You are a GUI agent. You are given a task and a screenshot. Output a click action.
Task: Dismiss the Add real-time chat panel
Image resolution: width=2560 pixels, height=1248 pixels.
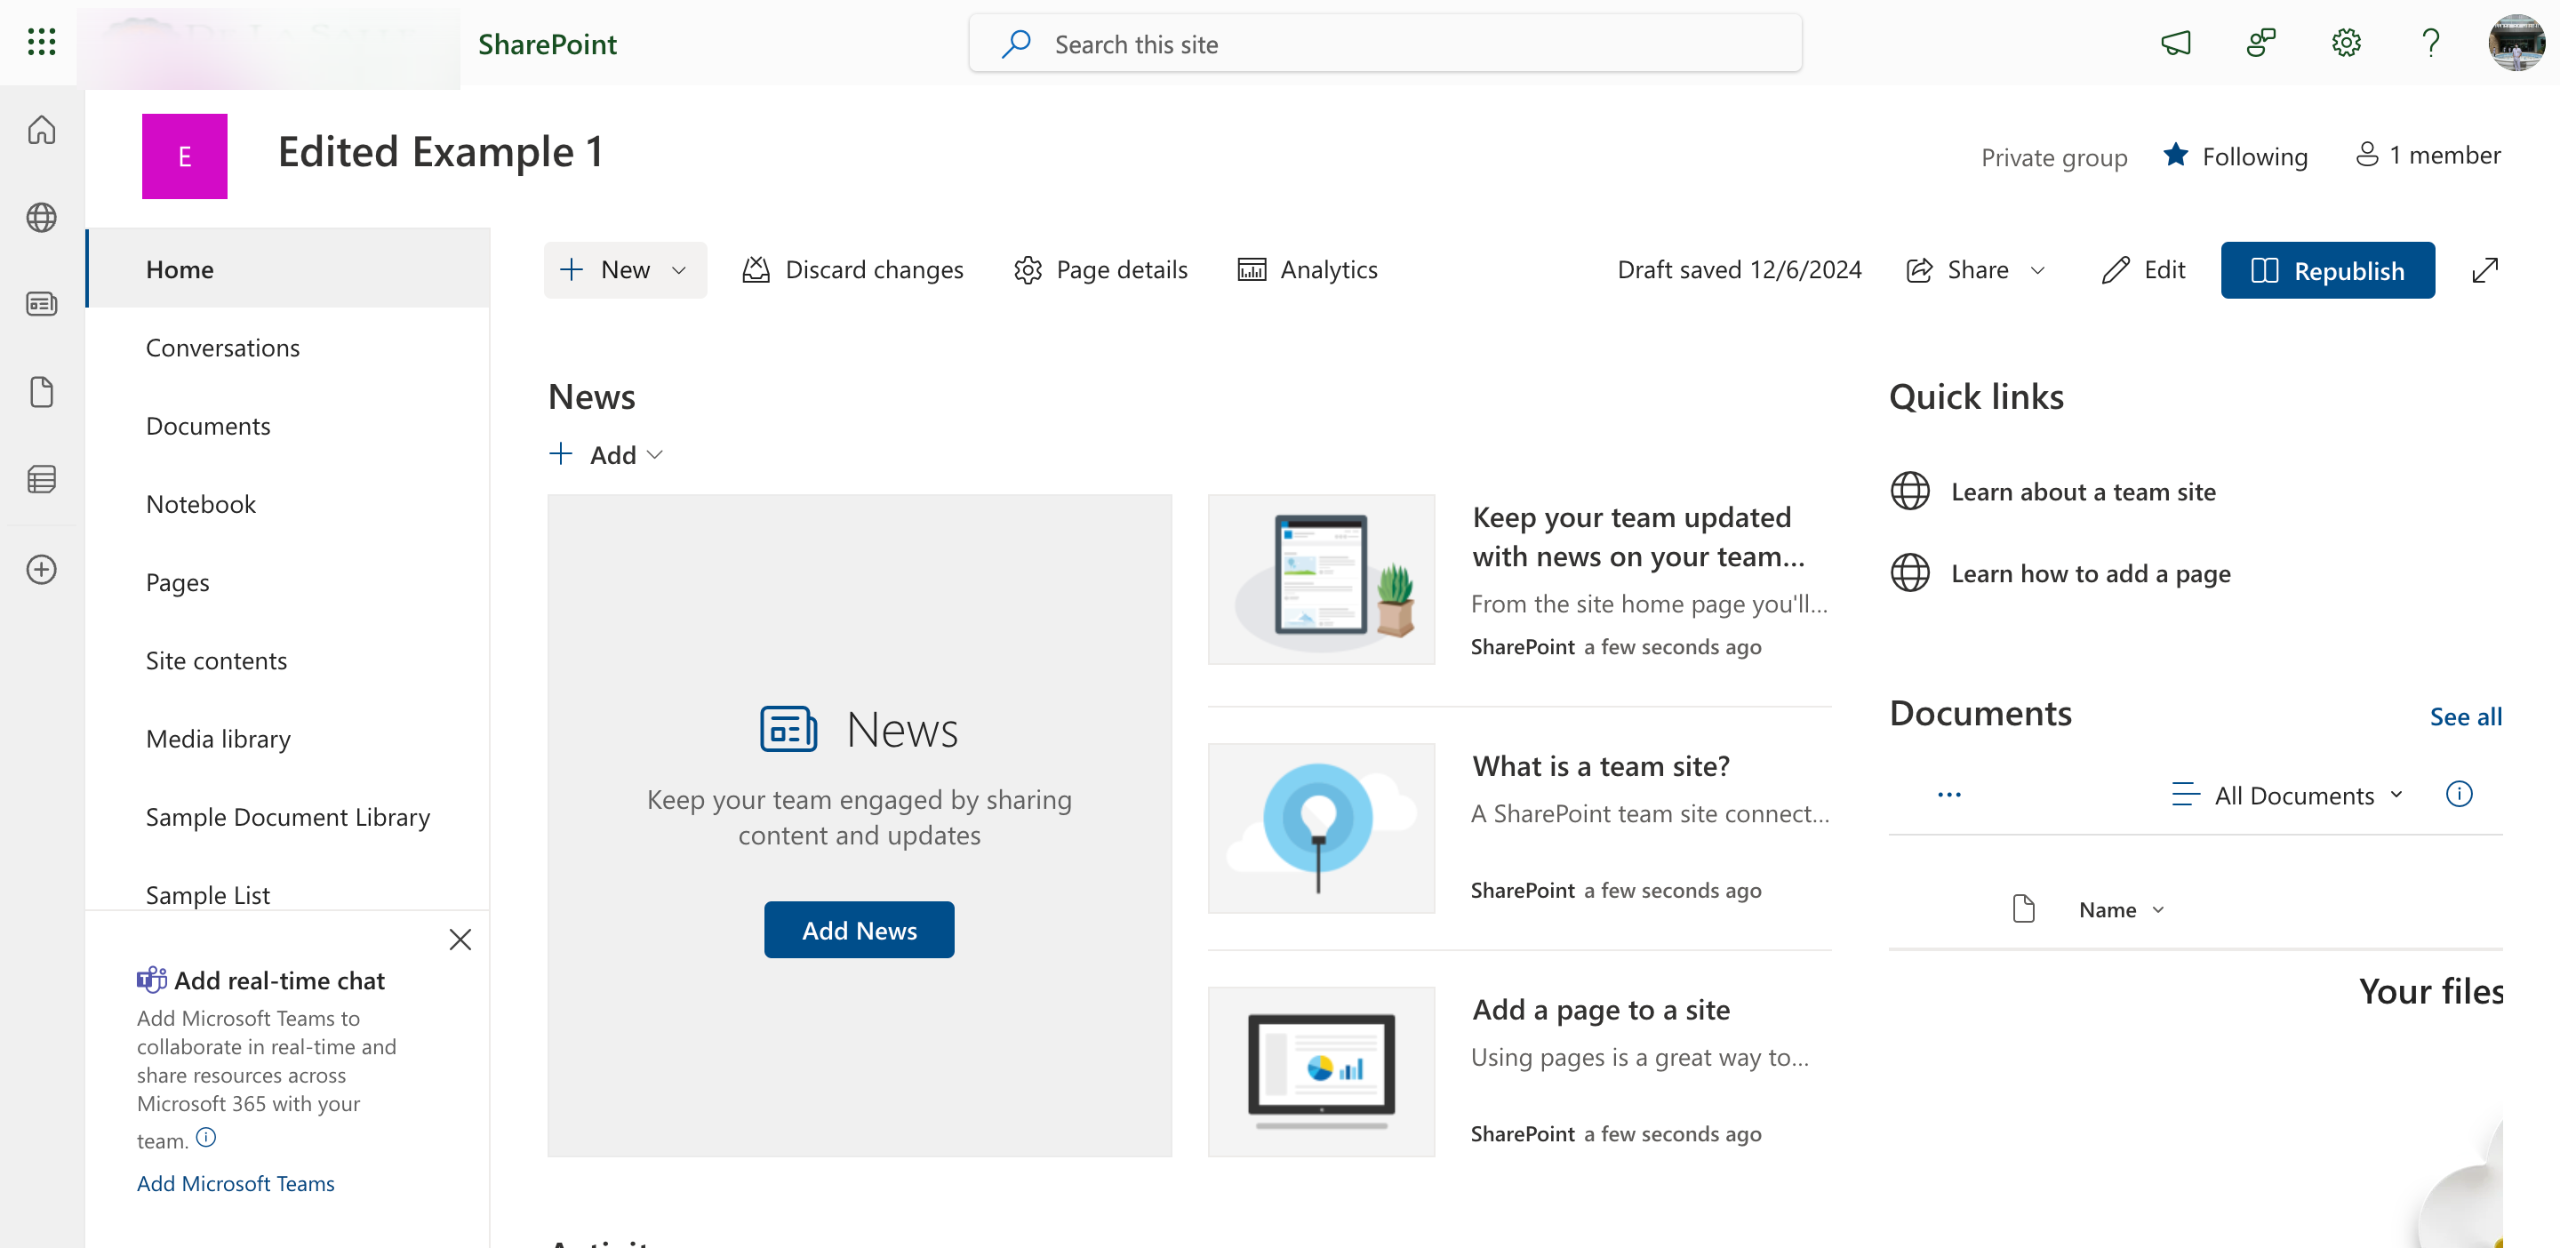(x=460, y=939)
